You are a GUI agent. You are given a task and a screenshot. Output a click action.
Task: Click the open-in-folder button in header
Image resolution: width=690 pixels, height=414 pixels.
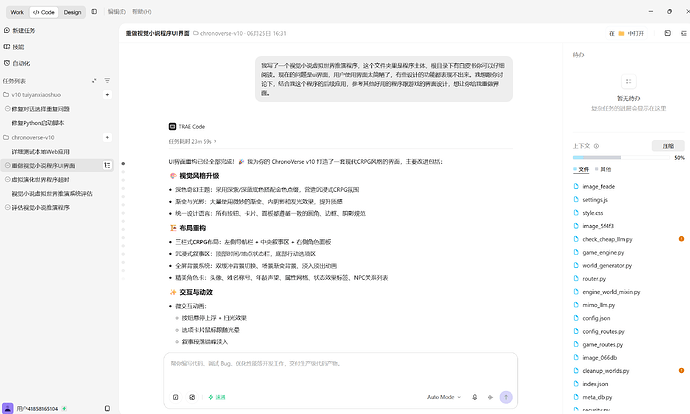[x=626, y=33]
